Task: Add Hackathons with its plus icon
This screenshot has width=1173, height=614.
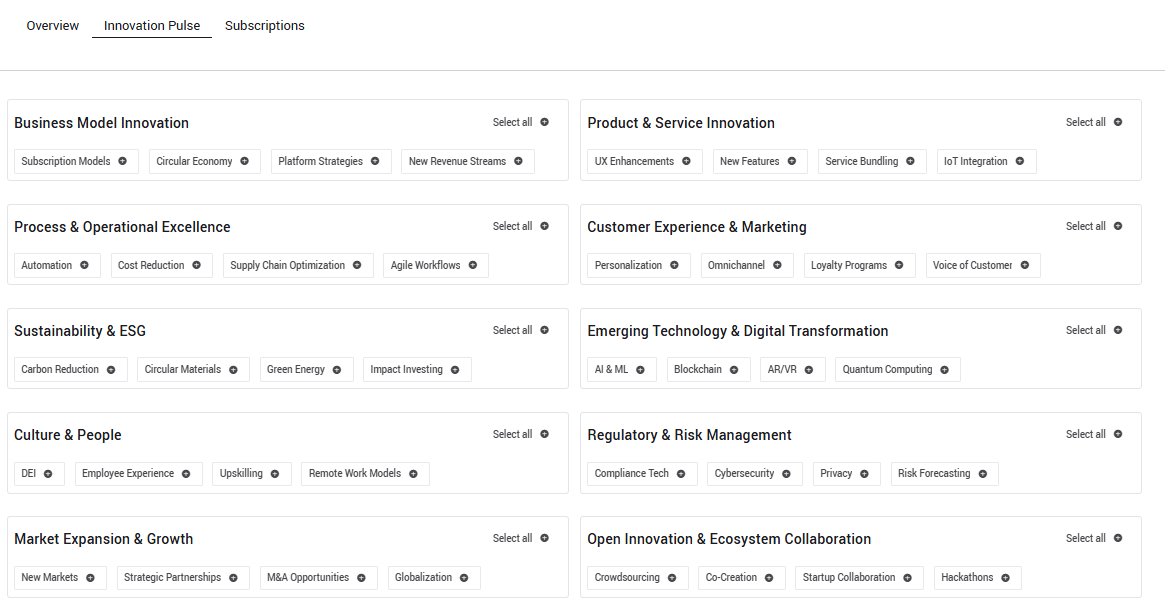Action: tap(1006, 577)
